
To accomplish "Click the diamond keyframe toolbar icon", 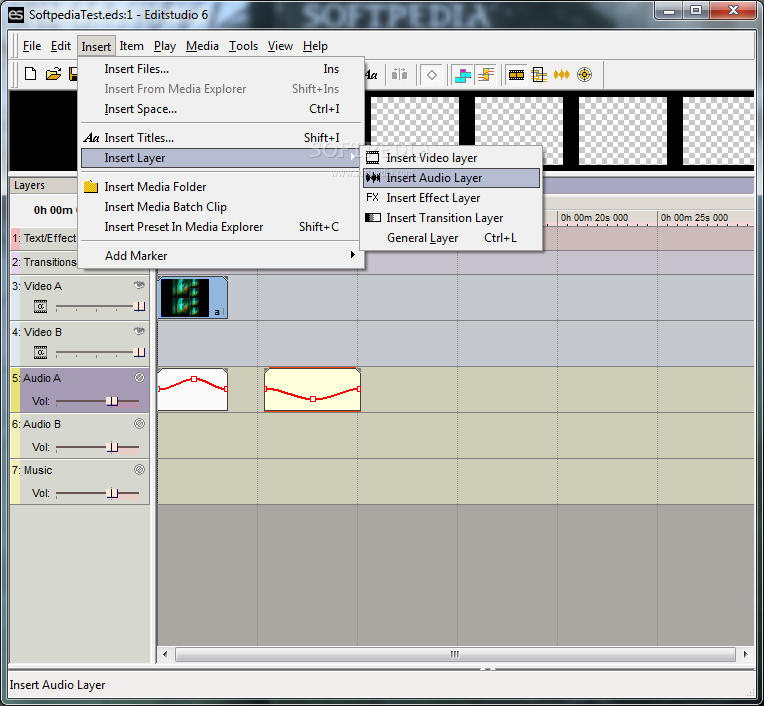I will coord(432,75).
